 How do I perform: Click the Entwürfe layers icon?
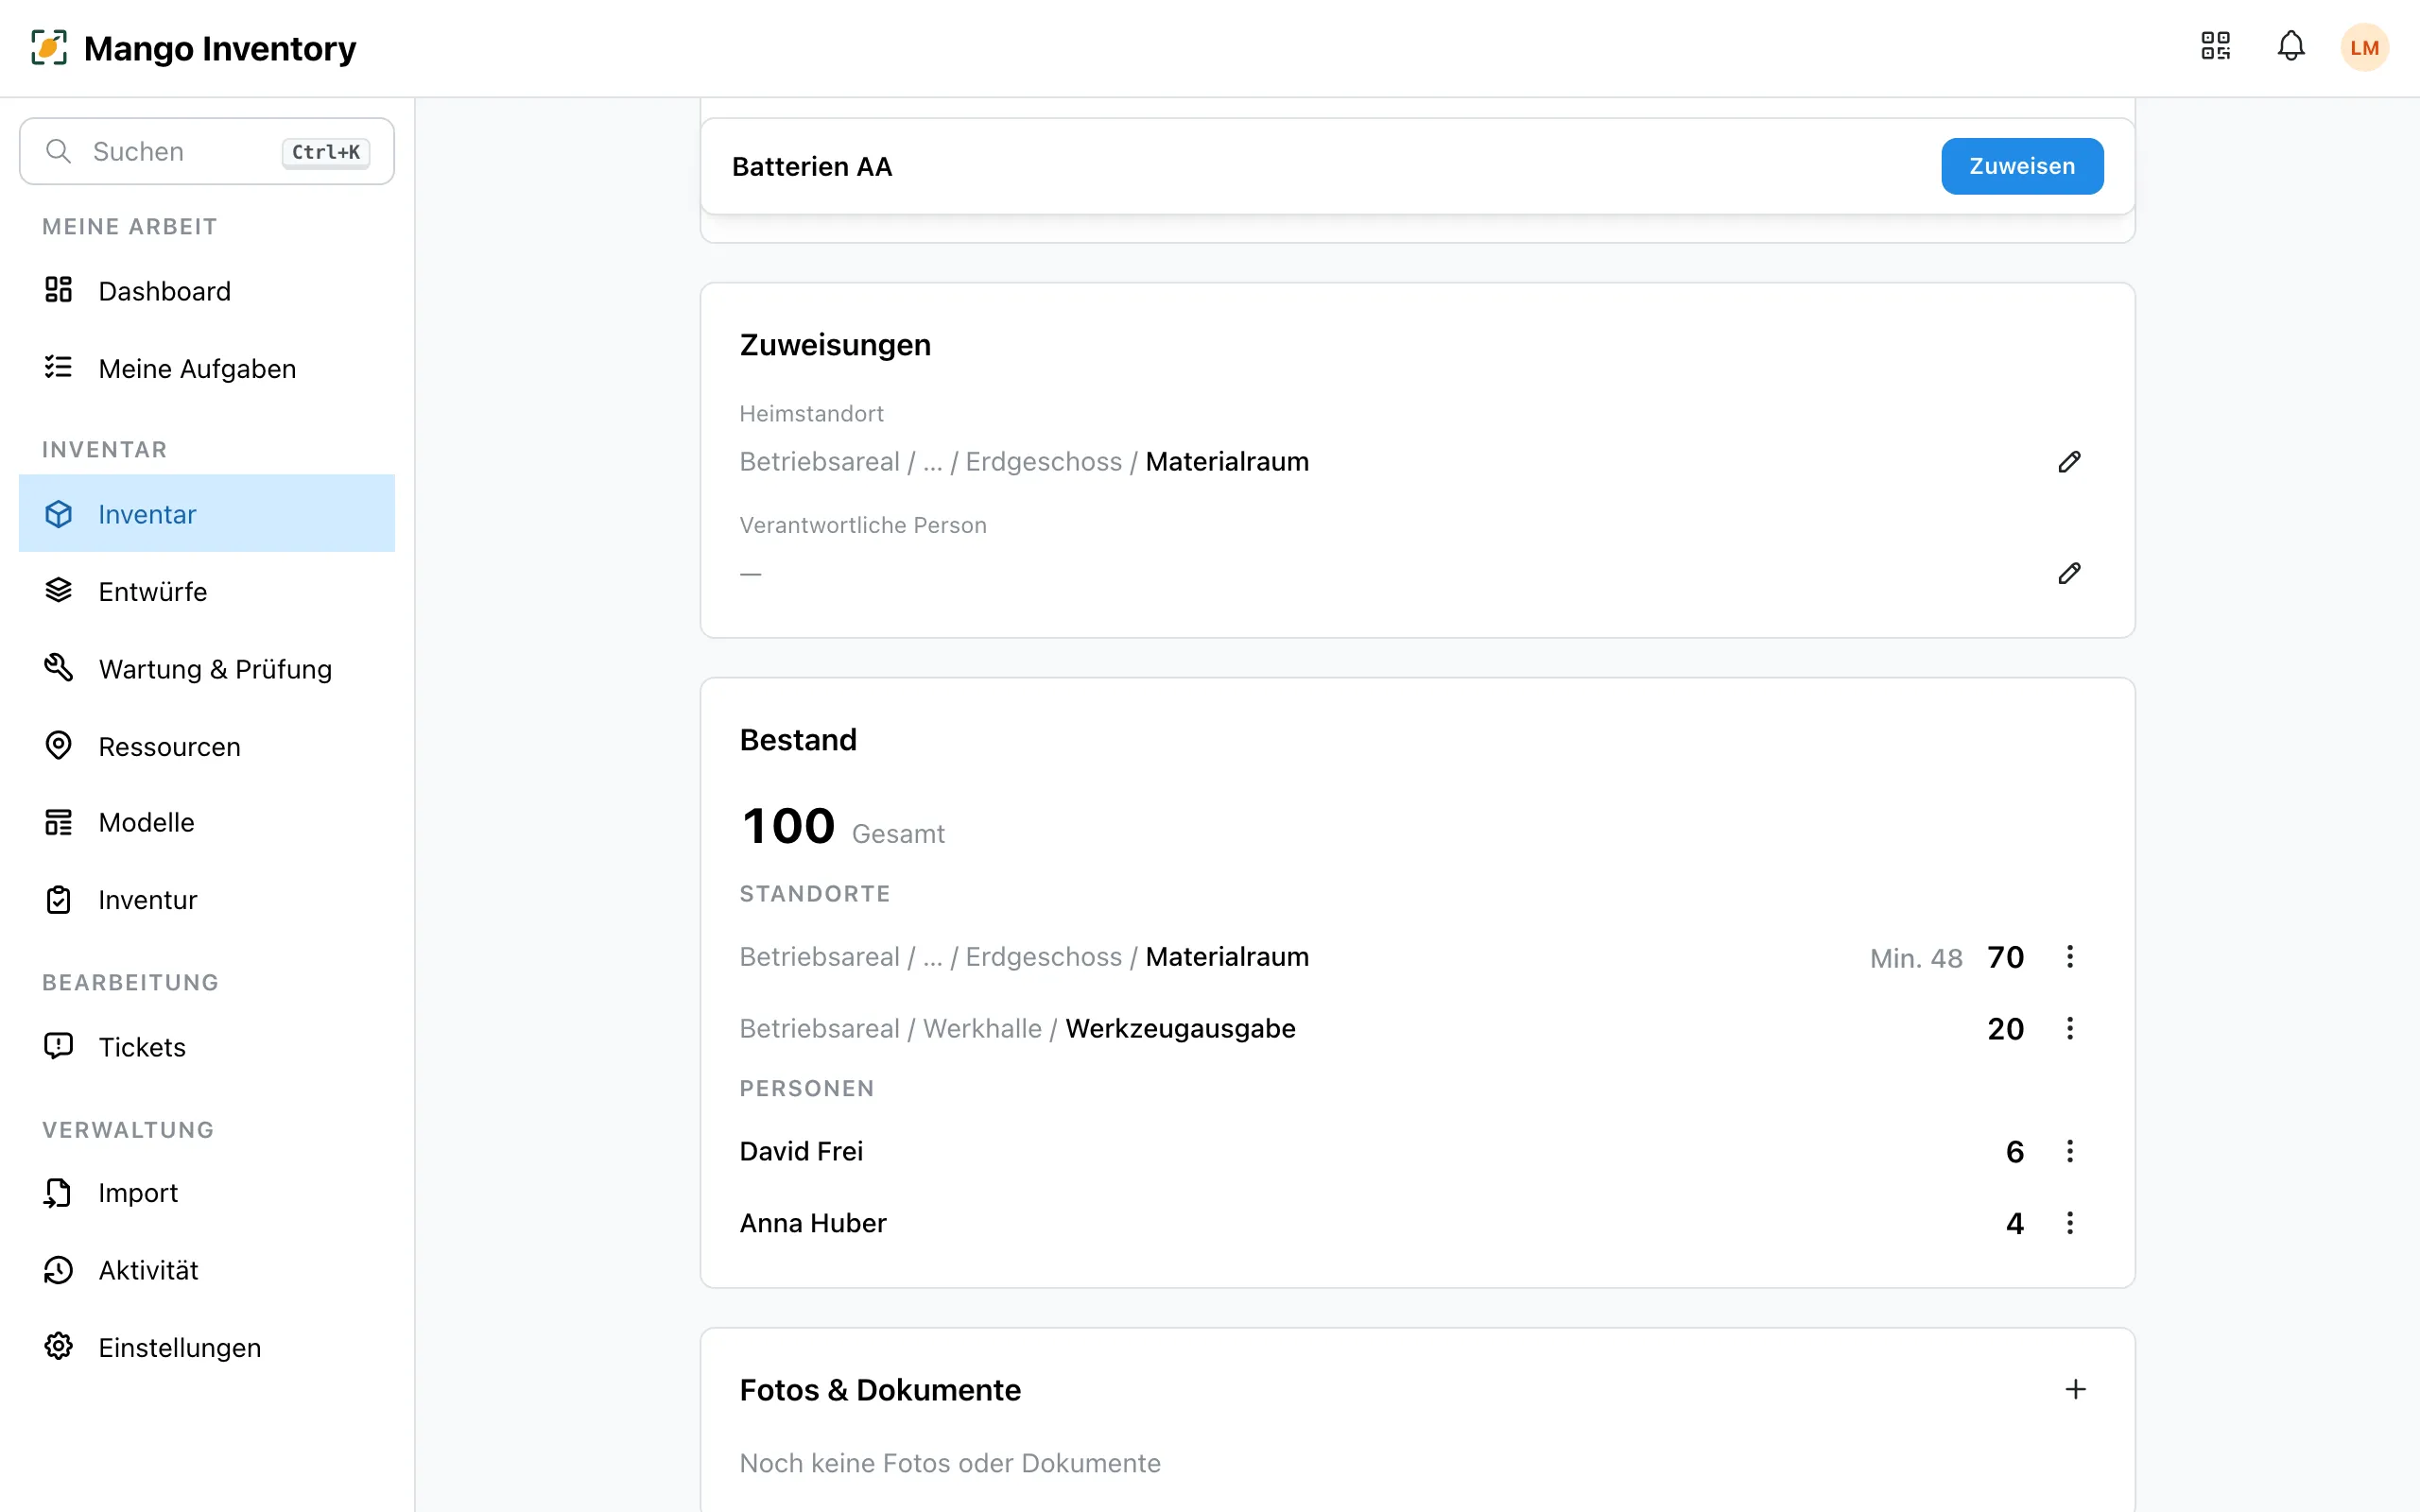tap(59, 590)
